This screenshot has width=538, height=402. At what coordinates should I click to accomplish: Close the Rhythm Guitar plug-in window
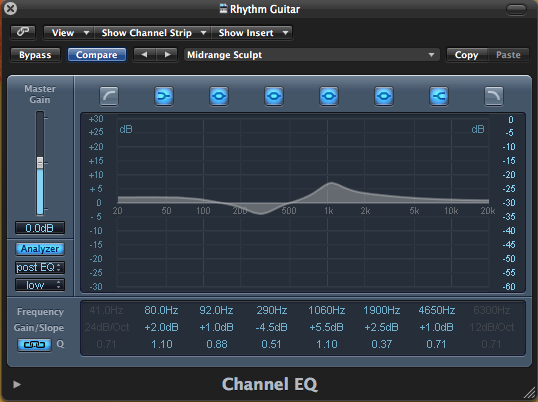pos(10,8)
